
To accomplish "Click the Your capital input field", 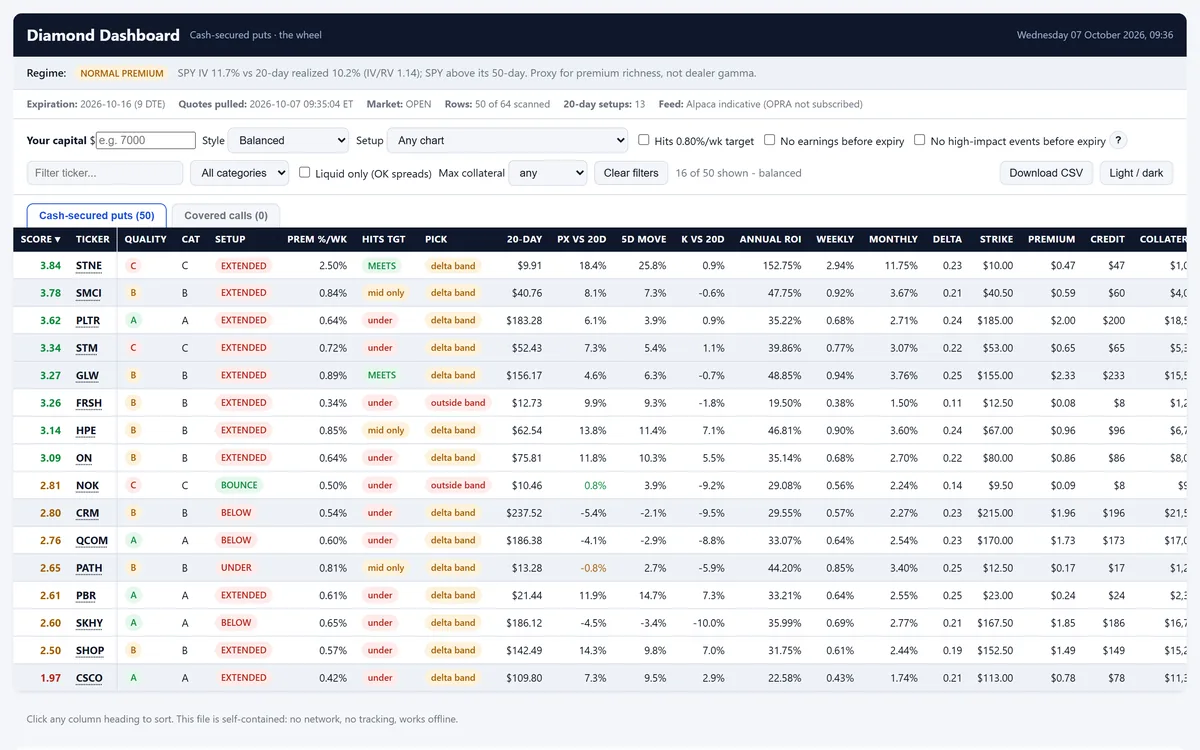I will click(x=146, y=140).
